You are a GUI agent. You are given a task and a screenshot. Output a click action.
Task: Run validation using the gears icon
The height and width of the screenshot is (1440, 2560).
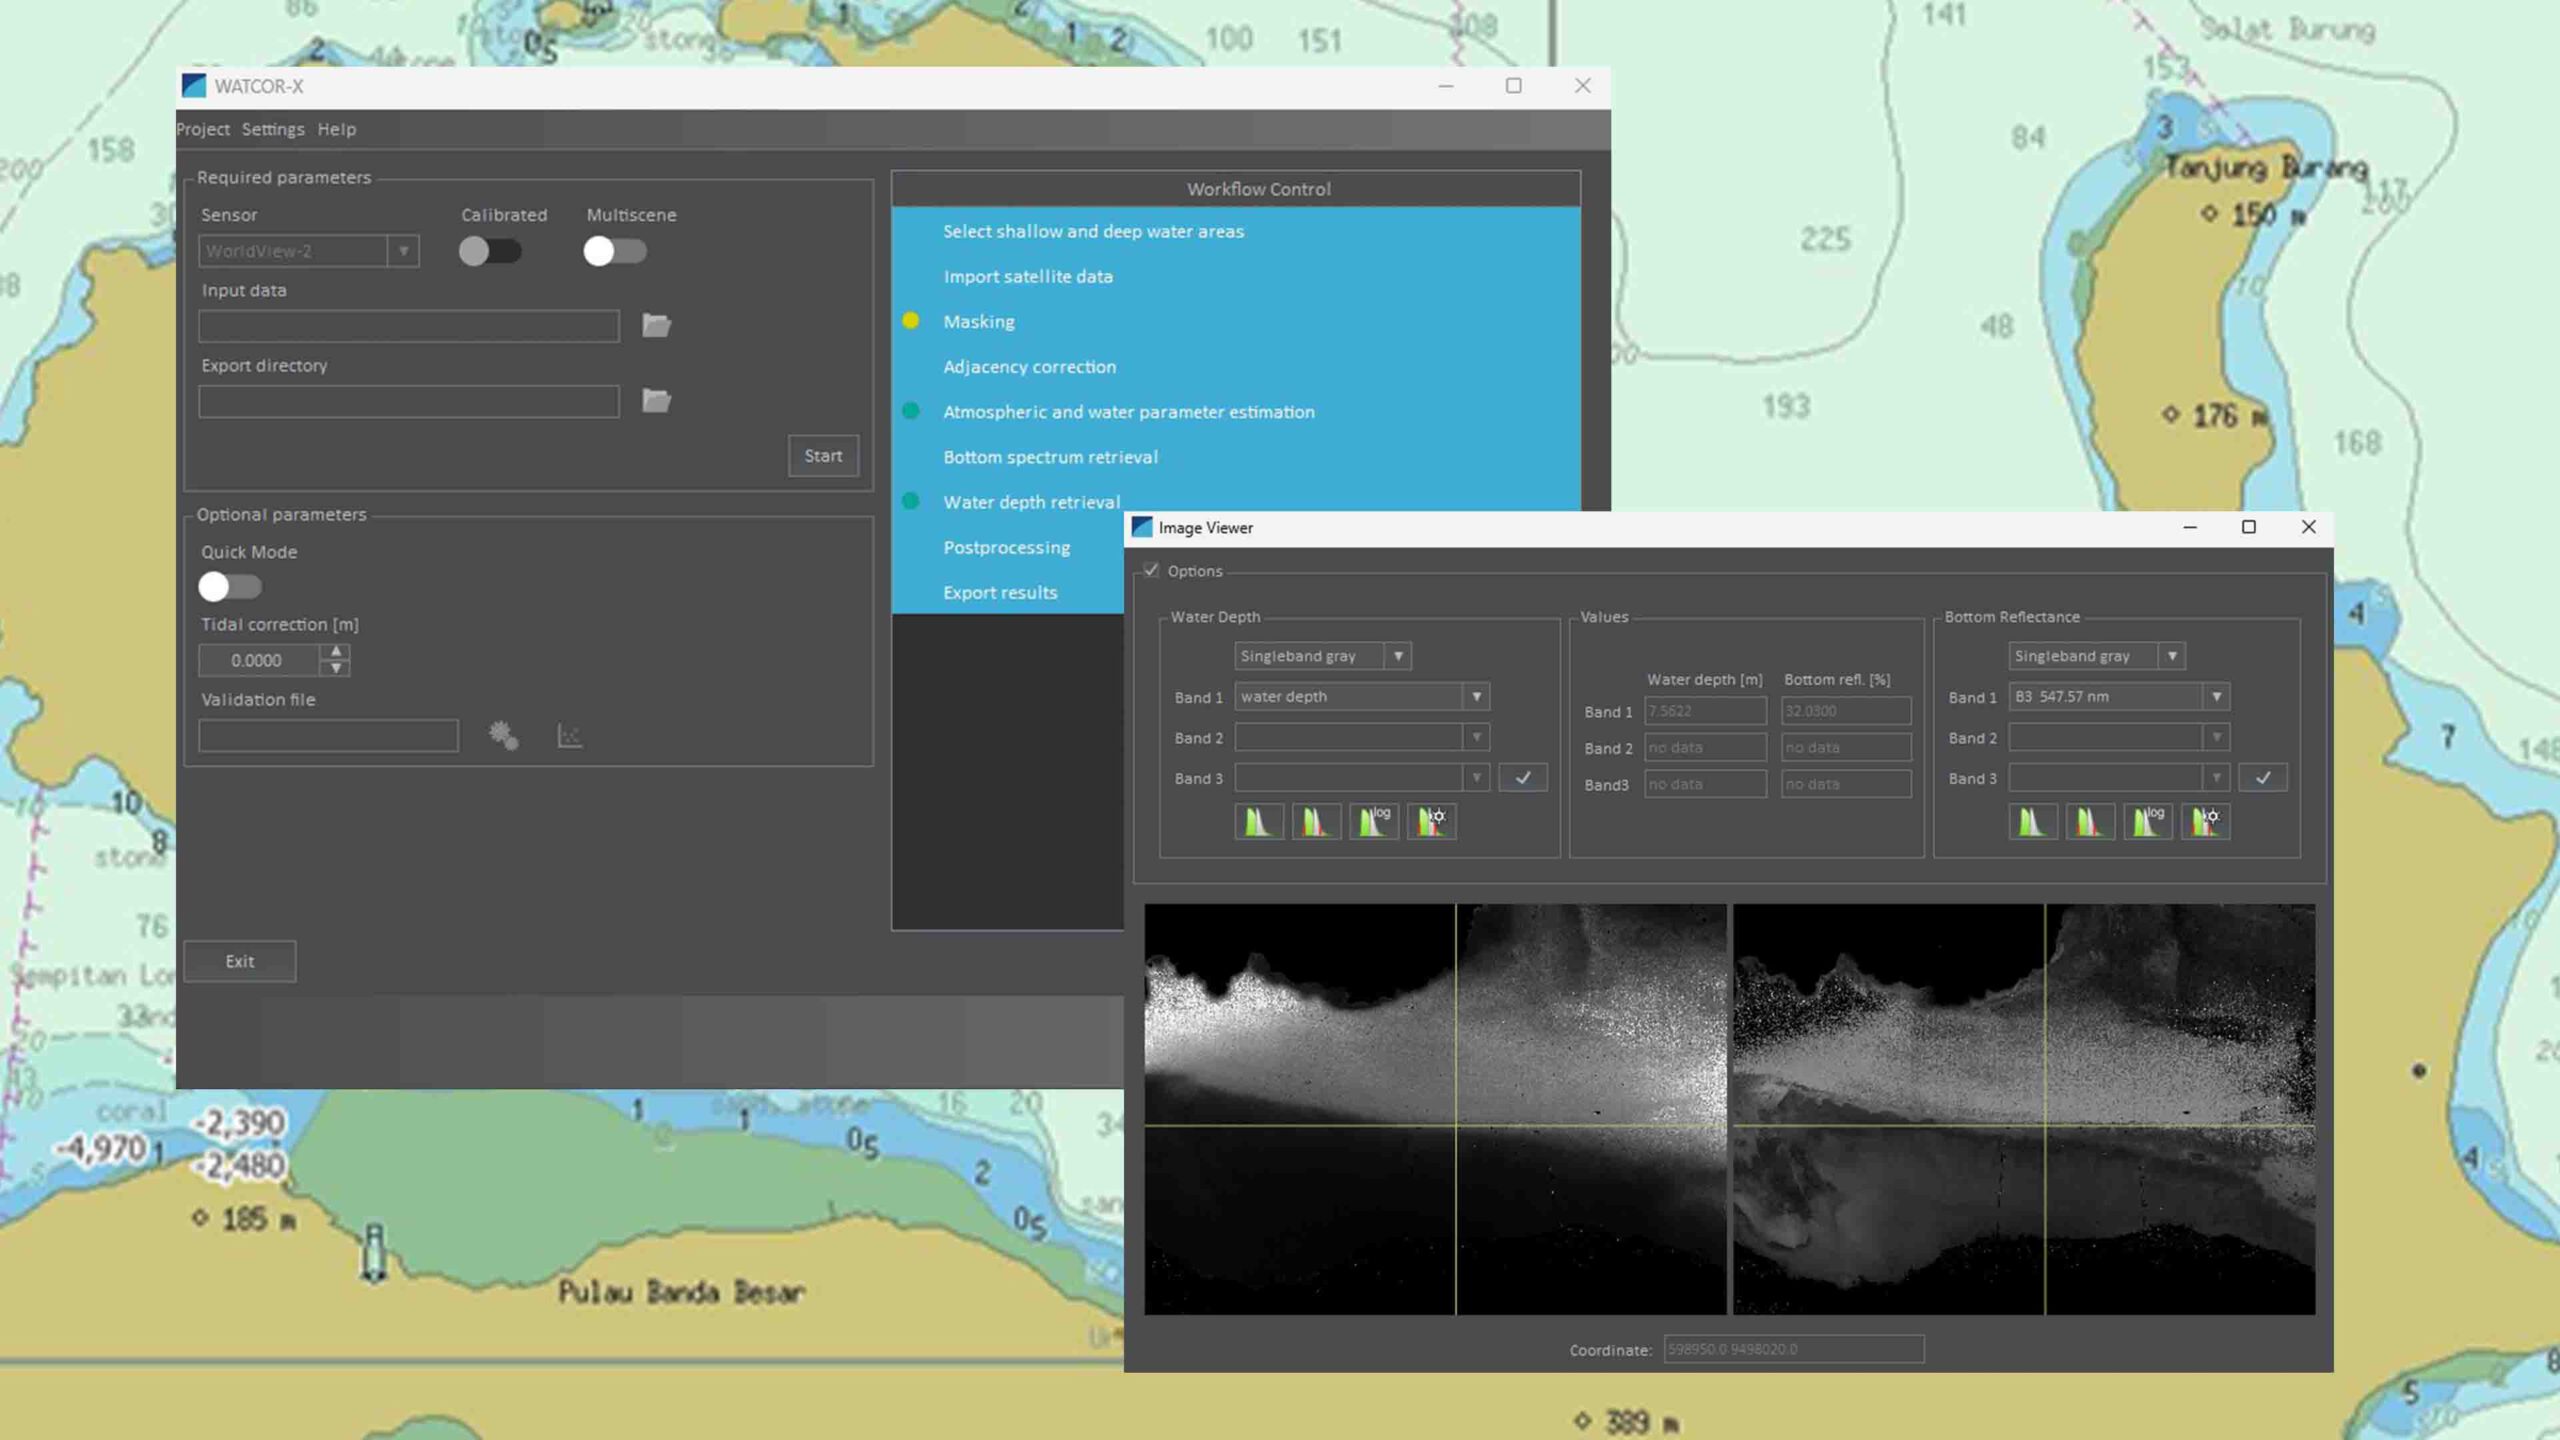[503, 734]
